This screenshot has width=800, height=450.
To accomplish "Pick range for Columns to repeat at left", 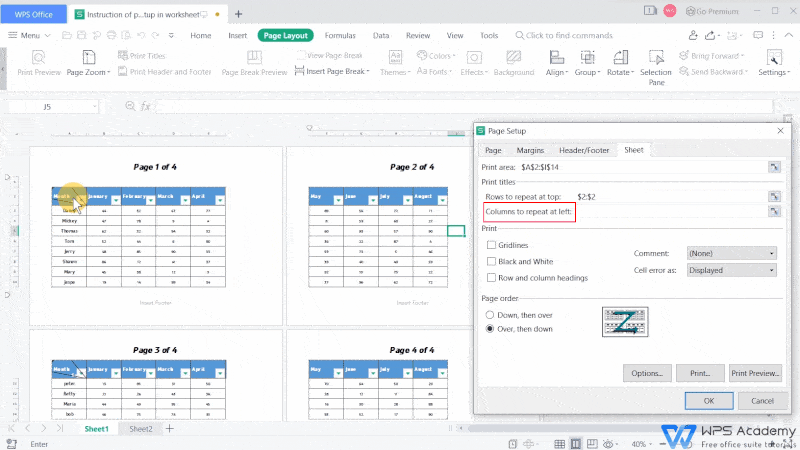I will 774,211.
